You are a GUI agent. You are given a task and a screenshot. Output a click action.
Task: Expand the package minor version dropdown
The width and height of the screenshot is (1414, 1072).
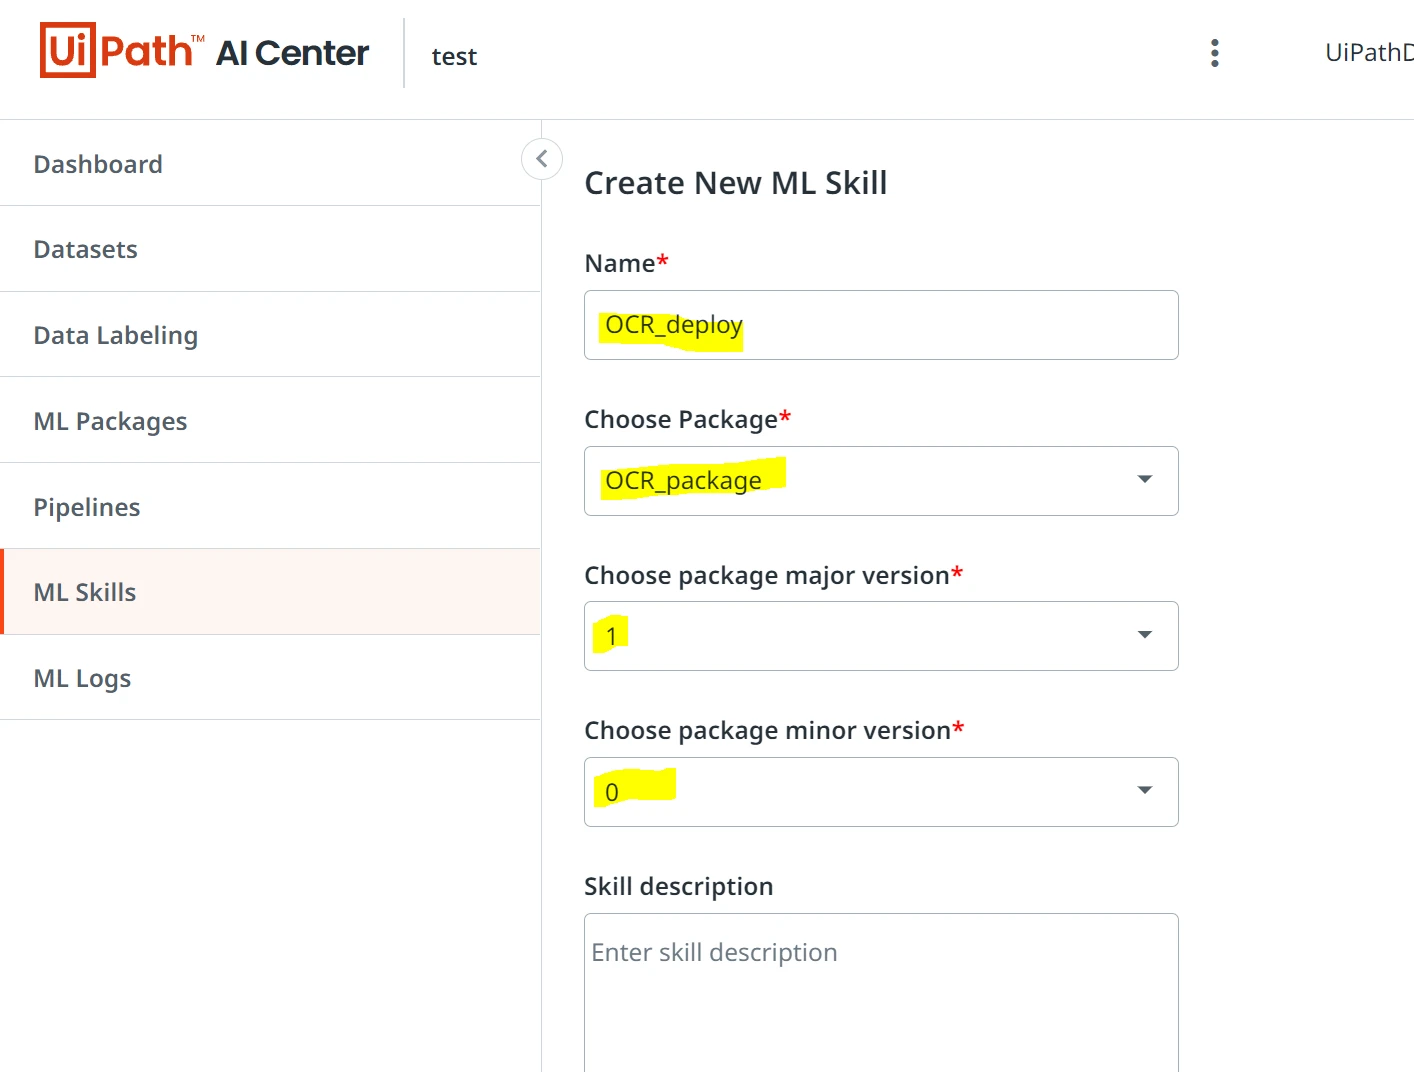pyautogui.click(x=881, y=792)
